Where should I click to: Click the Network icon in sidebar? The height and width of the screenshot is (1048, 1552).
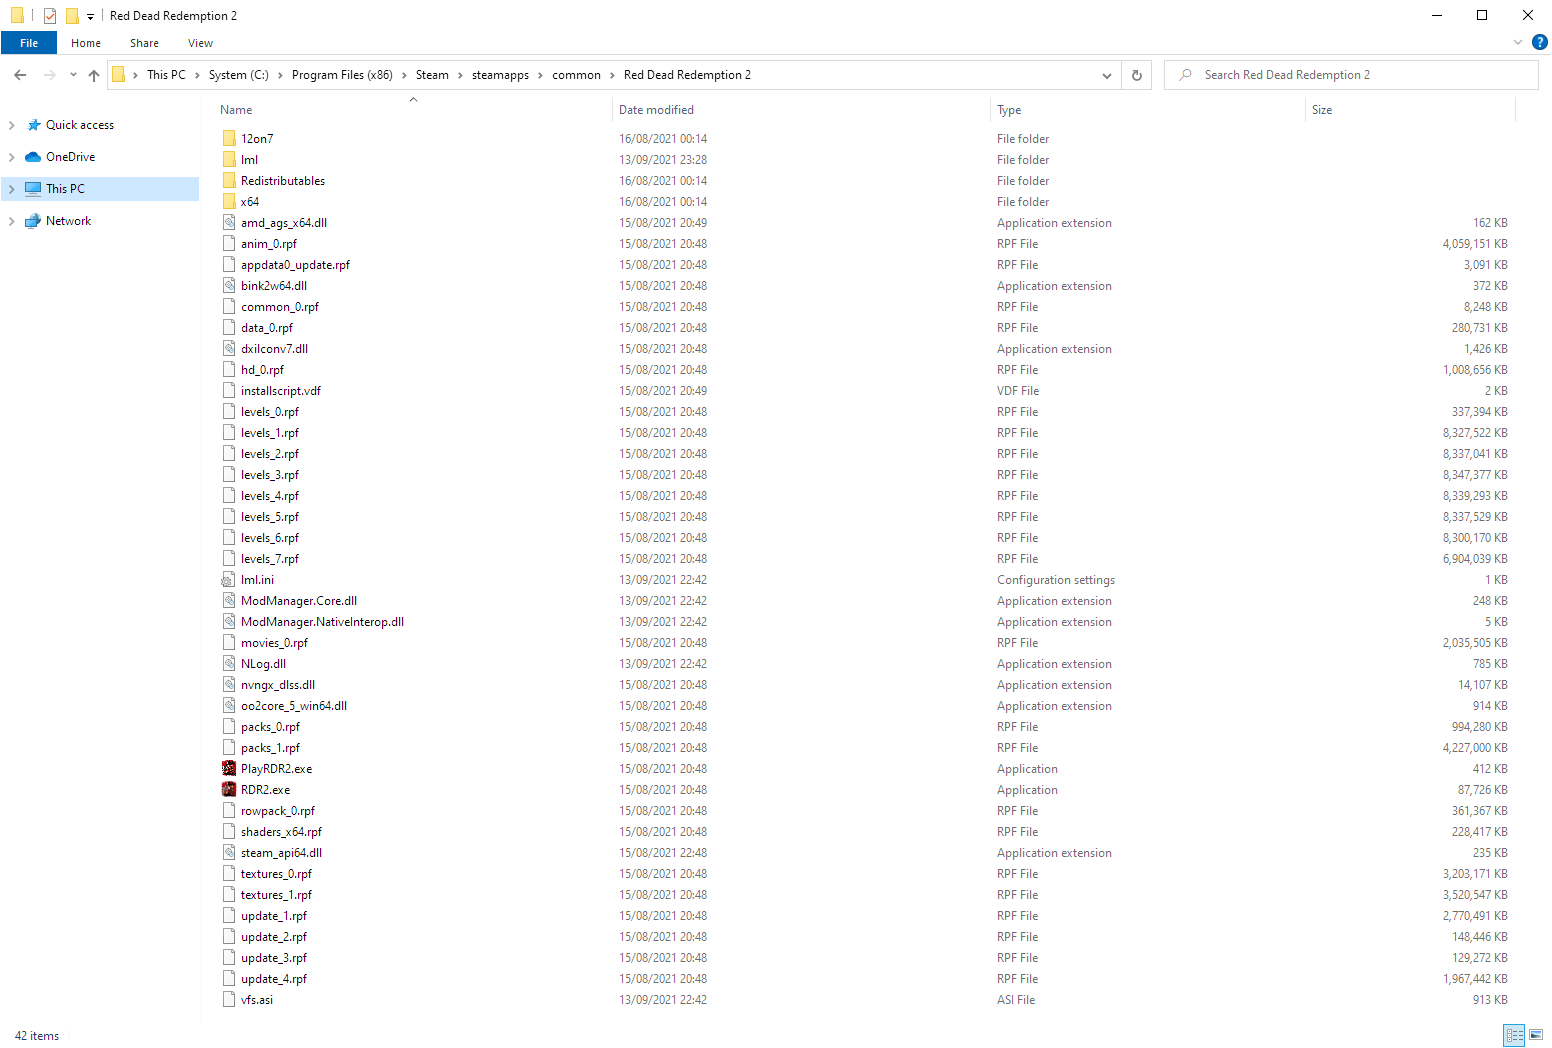point(33,221)
